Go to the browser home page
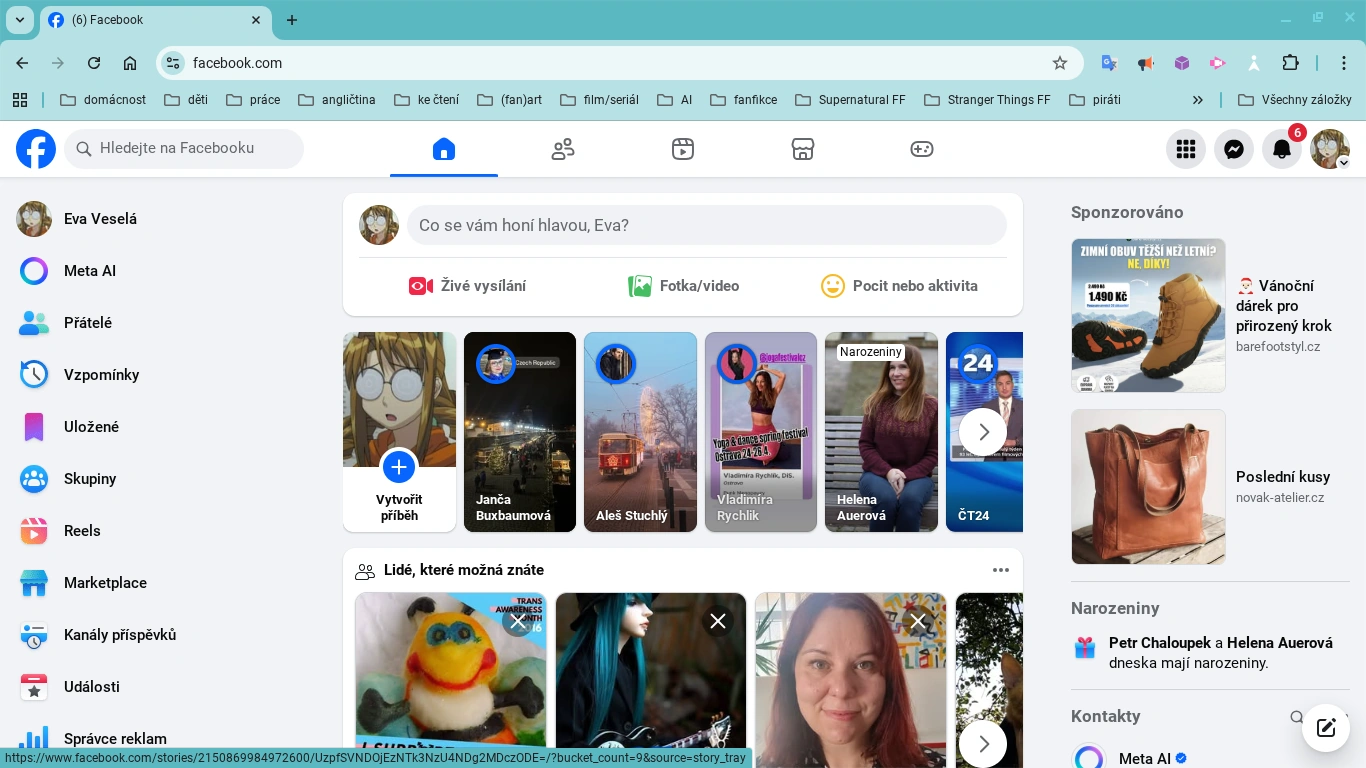1366x768 pixels. 130,63
